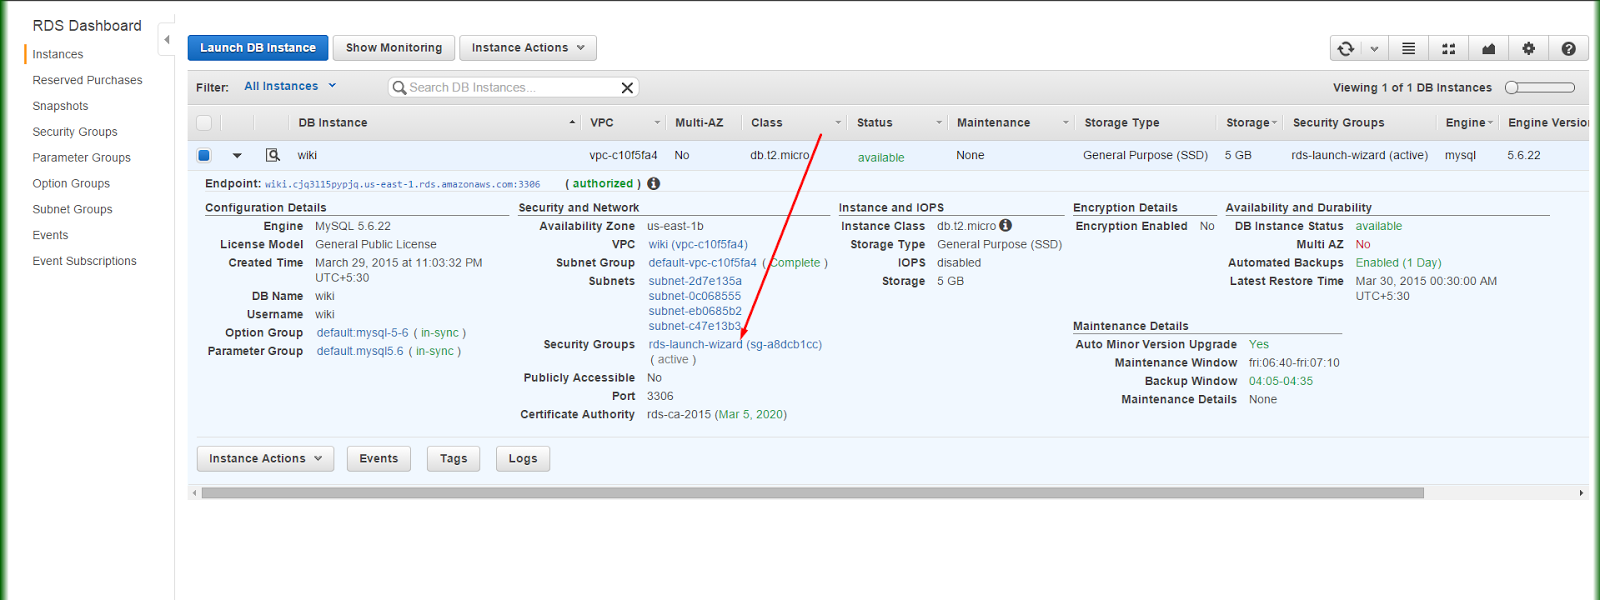
Task: Open the default-vpc-c10f5fa4 subnet group link
Action: (x=703, y=263)
